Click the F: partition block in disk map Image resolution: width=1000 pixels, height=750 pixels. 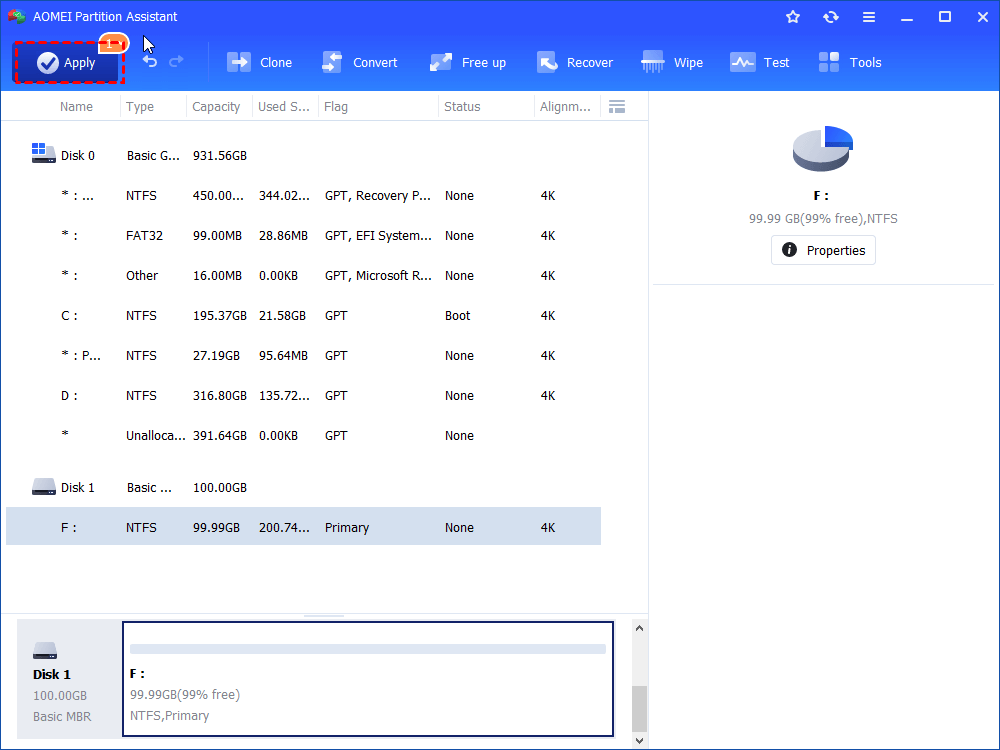(x=367, y=679)
